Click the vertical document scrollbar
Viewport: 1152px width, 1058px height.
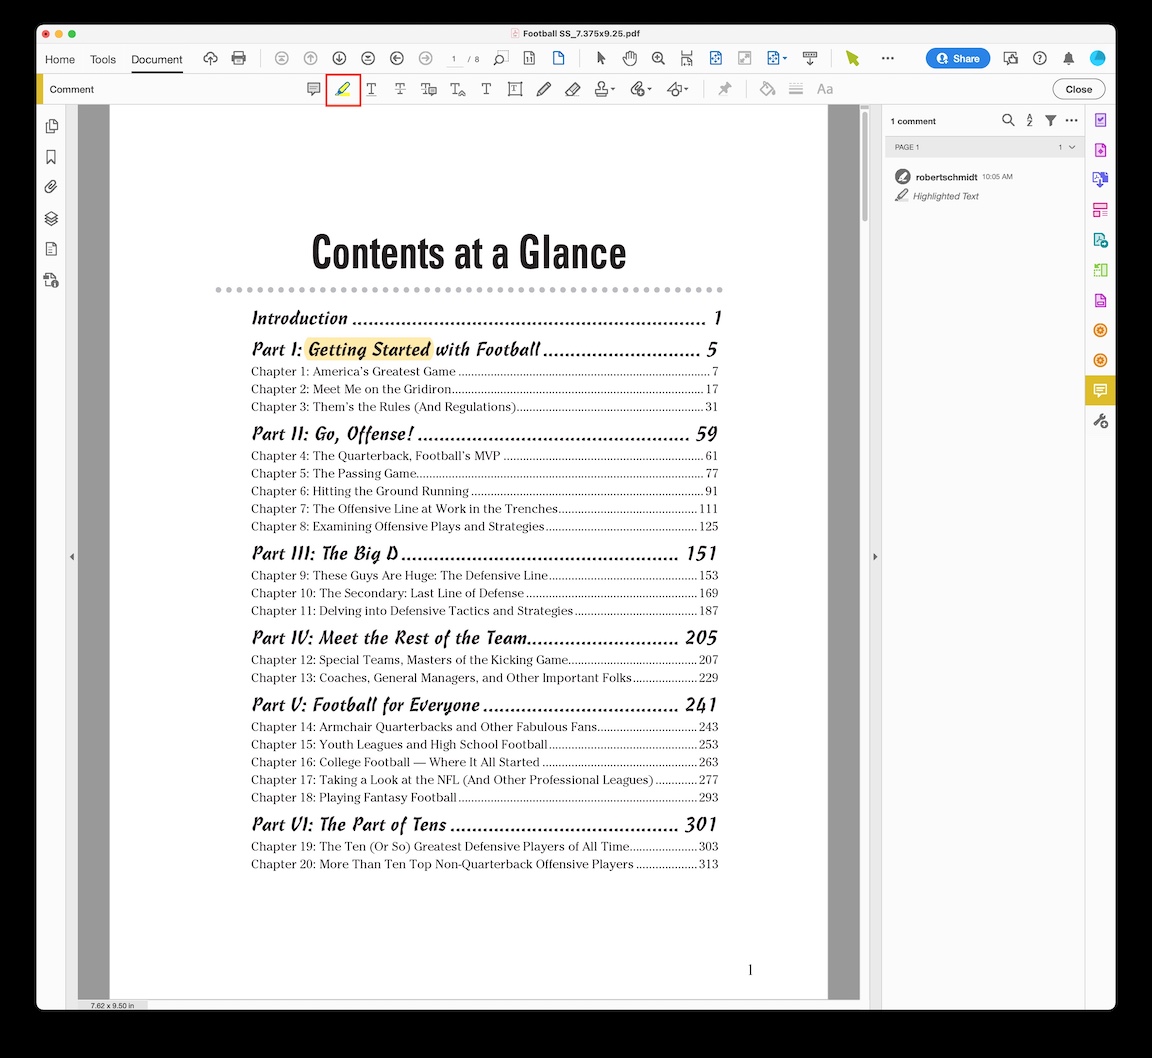click(x=865, y=168)
